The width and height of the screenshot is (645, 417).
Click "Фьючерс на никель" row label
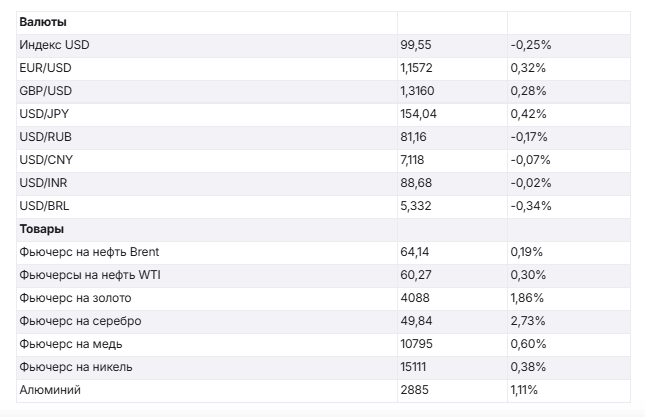[x=76, y=367]
